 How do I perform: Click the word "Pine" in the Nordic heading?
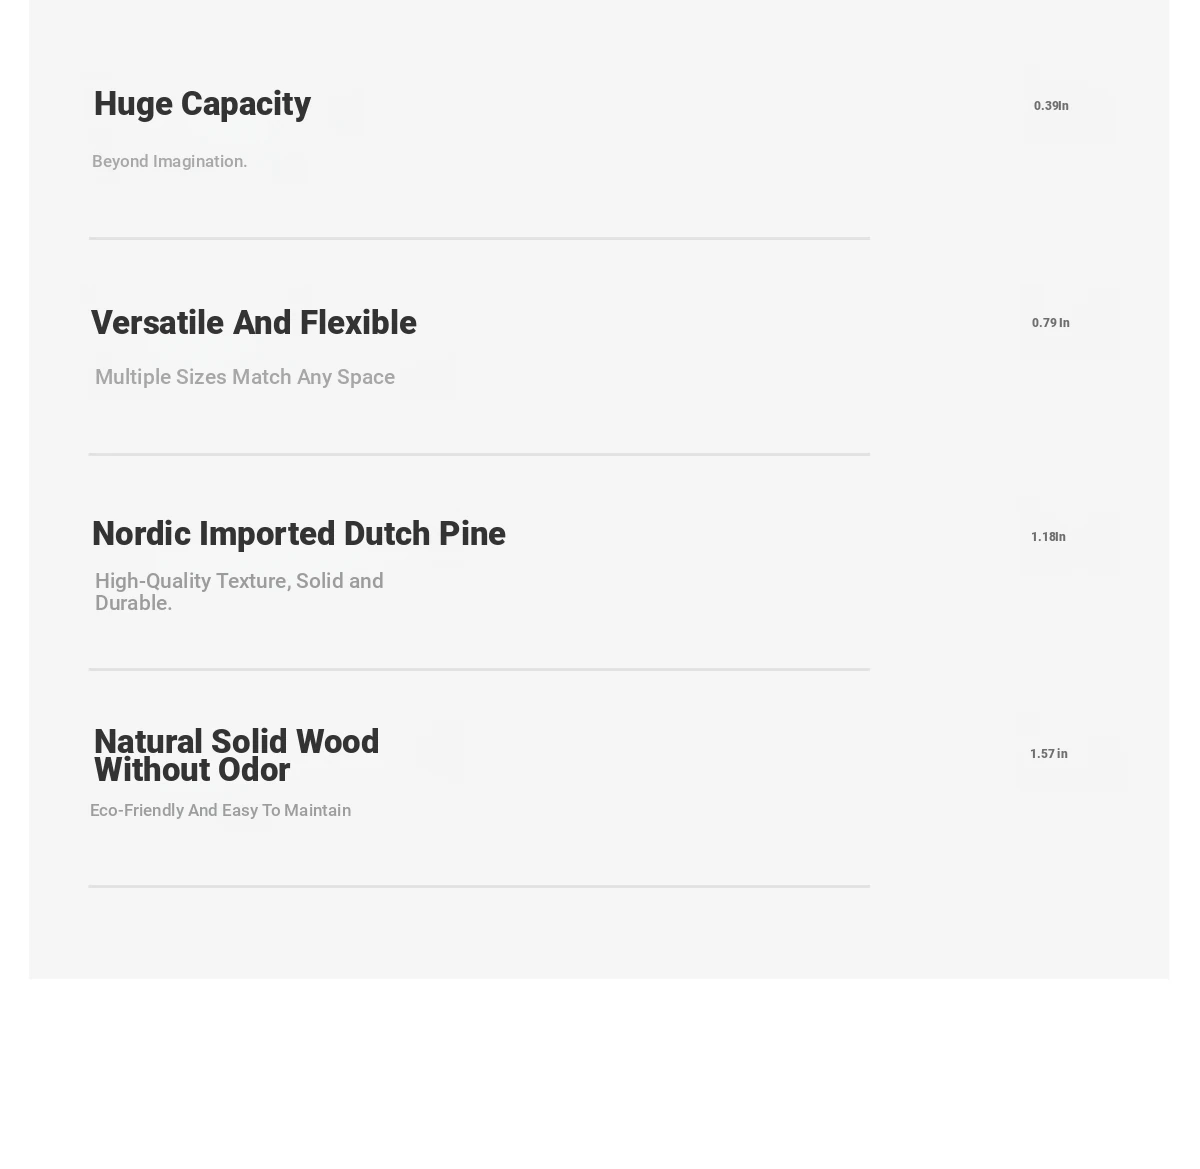coord(472,534)
